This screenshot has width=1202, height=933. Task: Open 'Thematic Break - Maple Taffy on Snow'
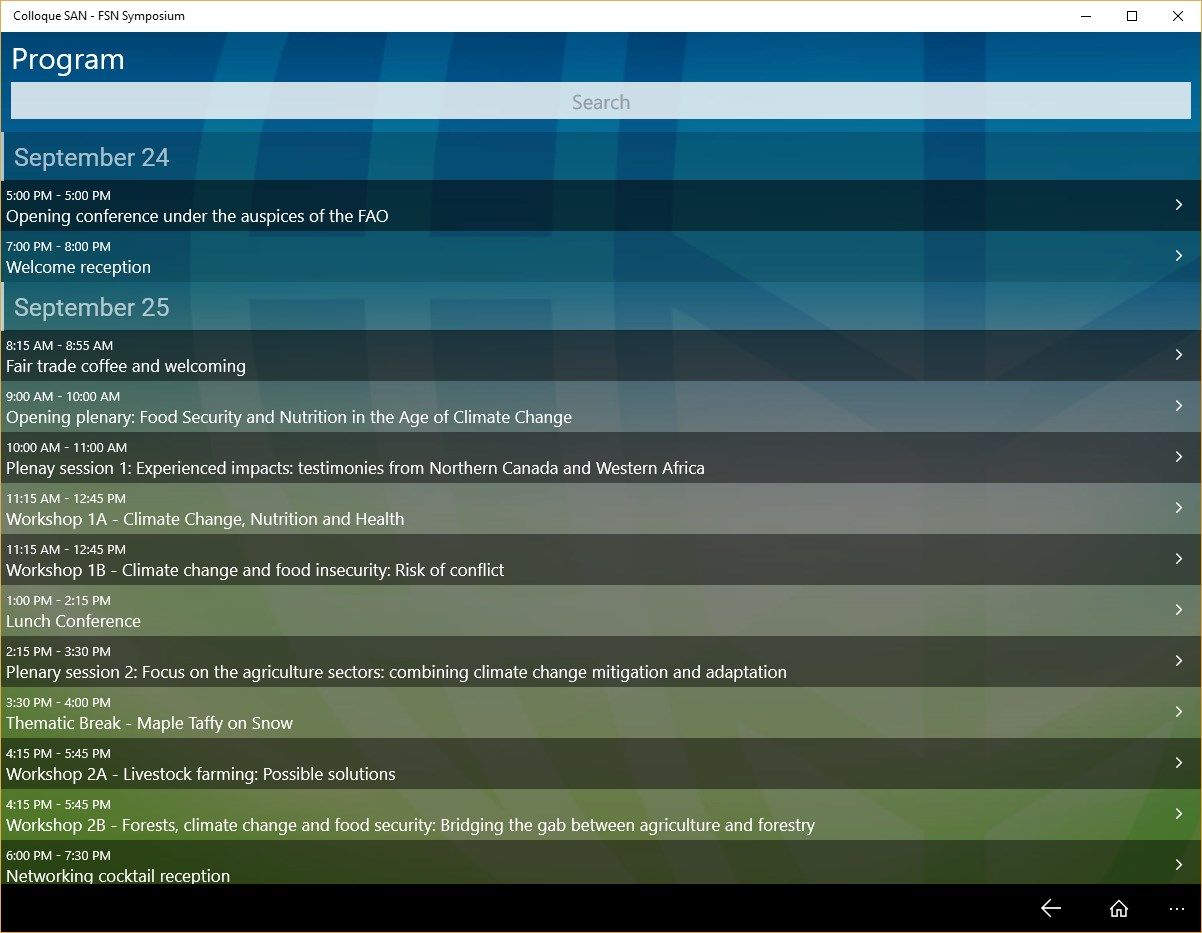tap(149, 723)
